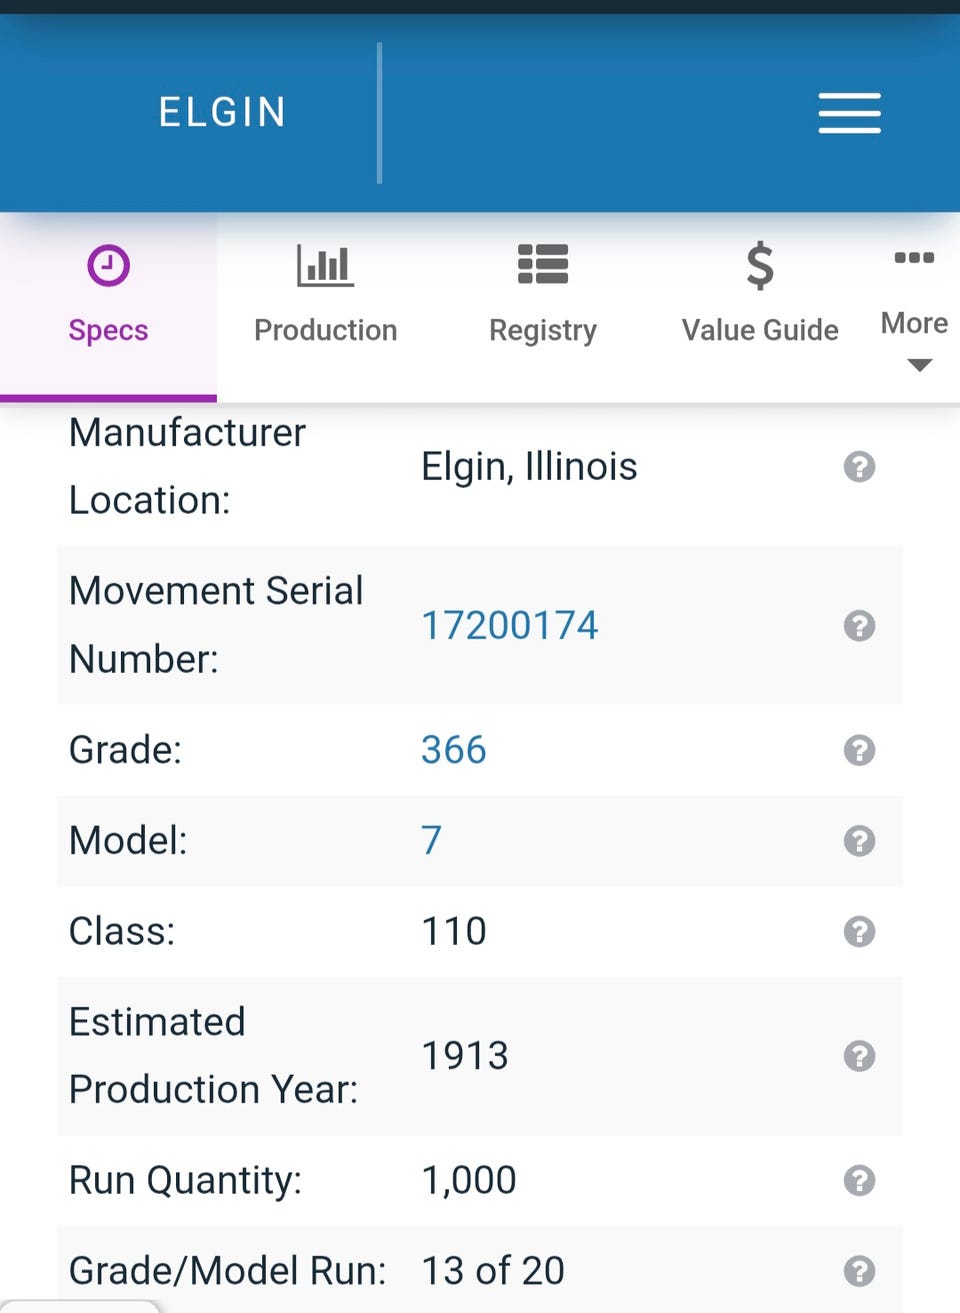Show help for Manufacturer Location
The image size is (960, 1313).
859,467
